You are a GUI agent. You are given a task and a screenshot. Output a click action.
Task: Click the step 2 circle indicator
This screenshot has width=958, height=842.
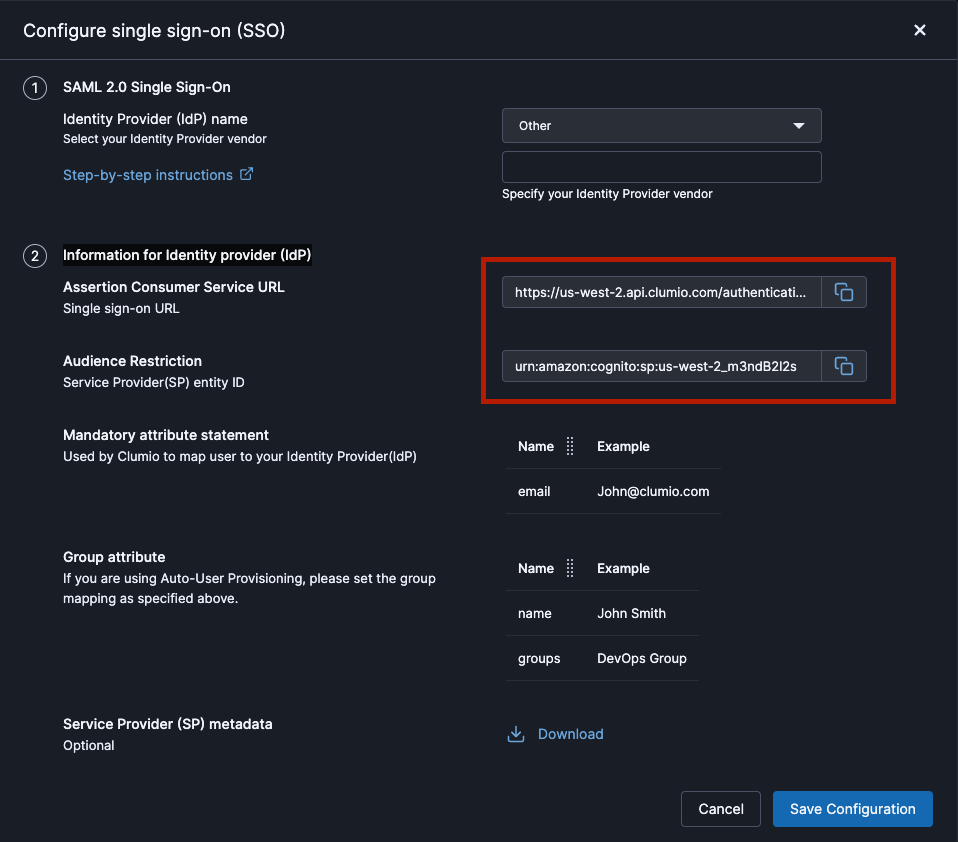(x=34, y=256)
